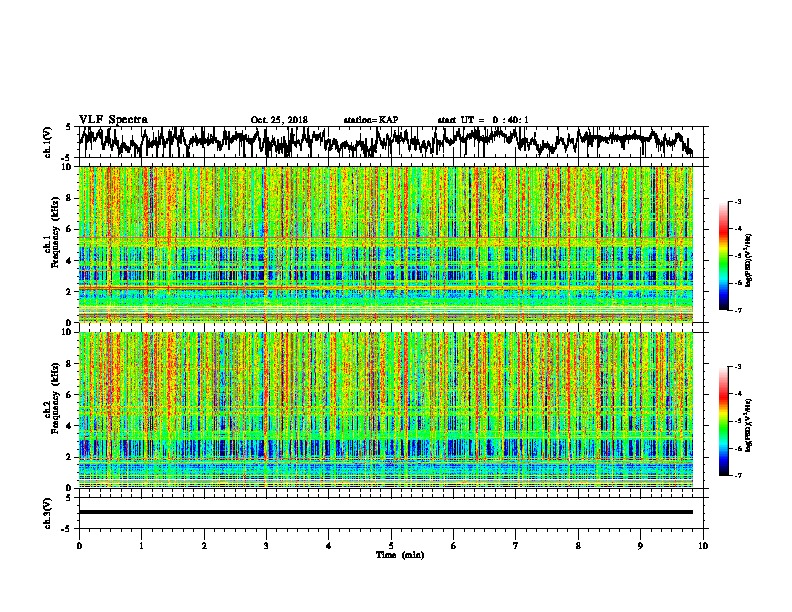Viewport: 792px width, 612px height.
Task: Click the "Time (min)" axis label
Action: [x=400, y=555]
